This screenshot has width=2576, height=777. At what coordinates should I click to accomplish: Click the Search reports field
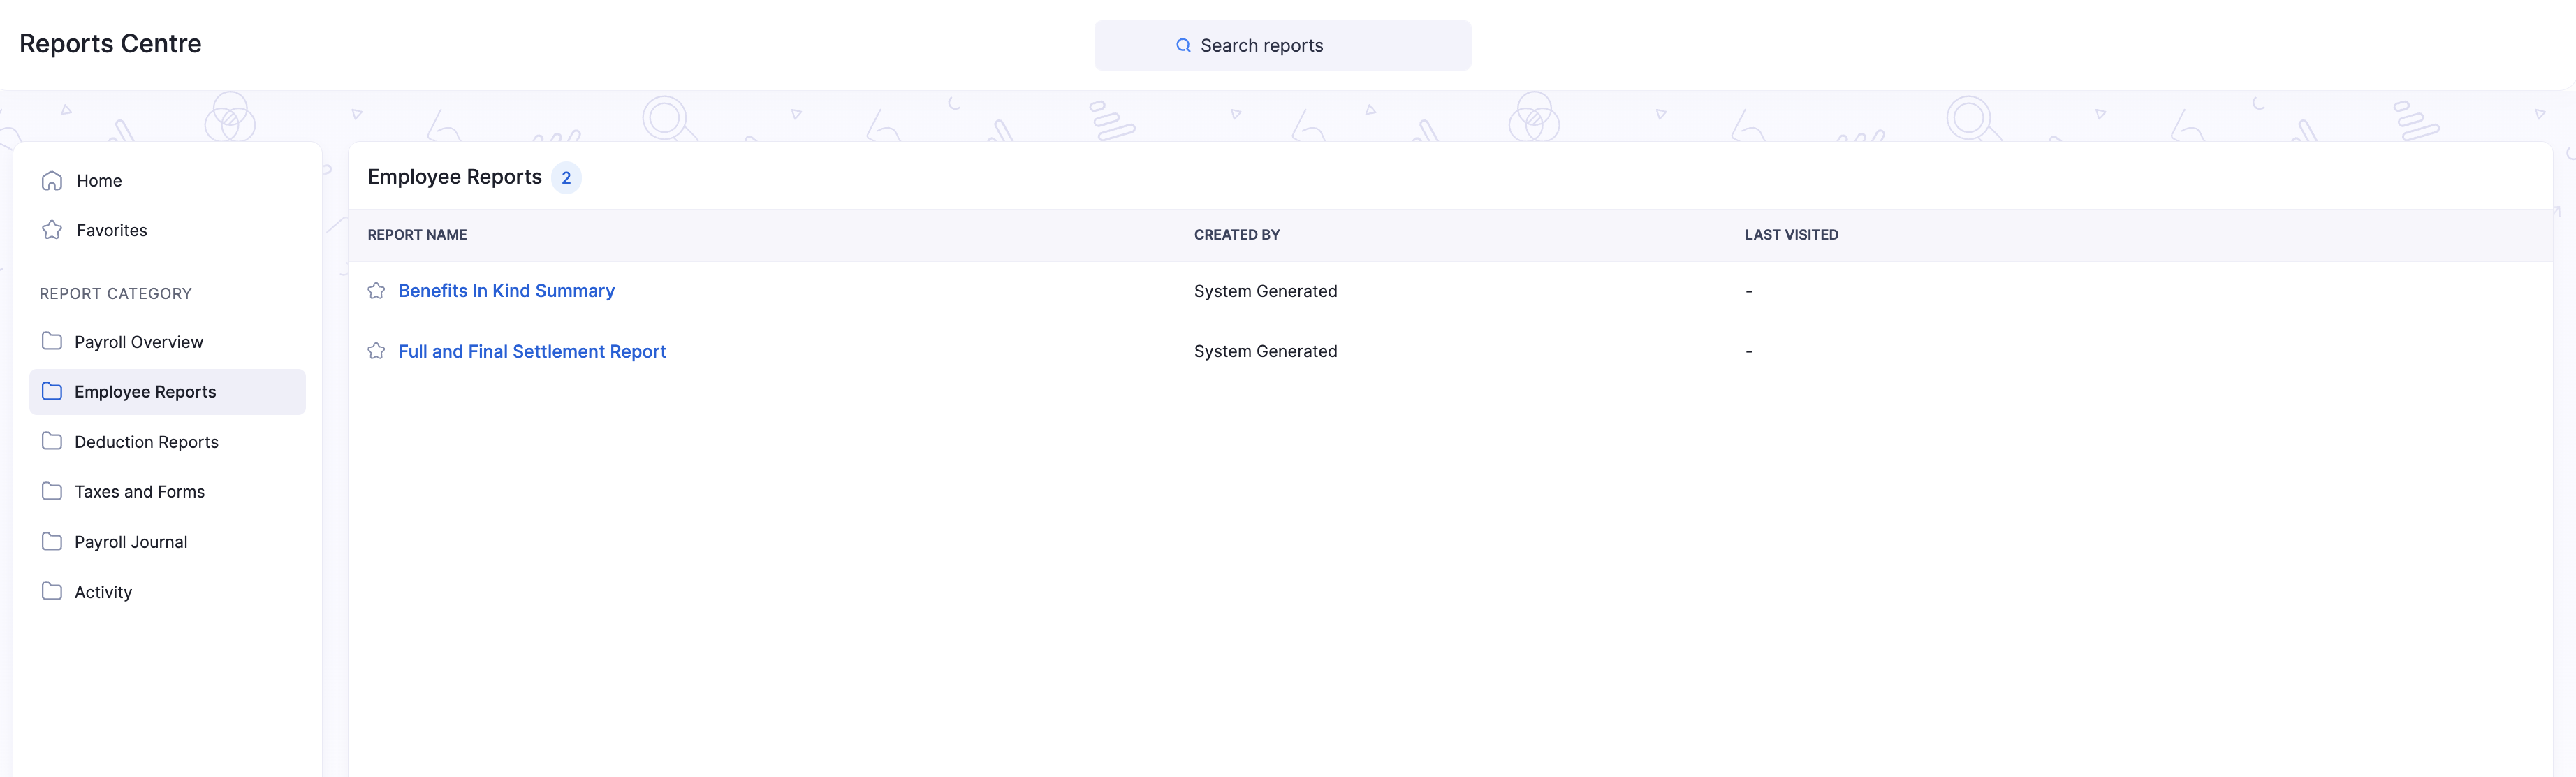coord(1282,45)
